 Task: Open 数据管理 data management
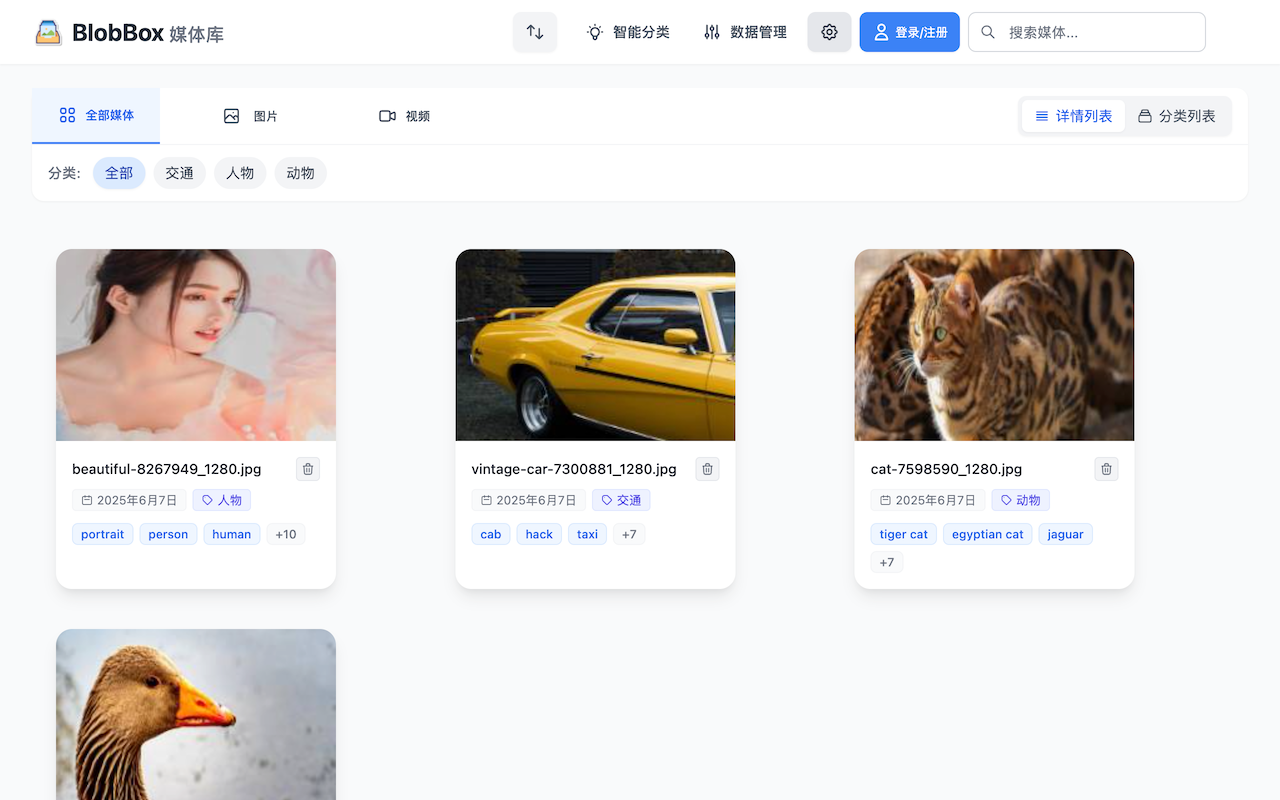click(x=745, y=32)
